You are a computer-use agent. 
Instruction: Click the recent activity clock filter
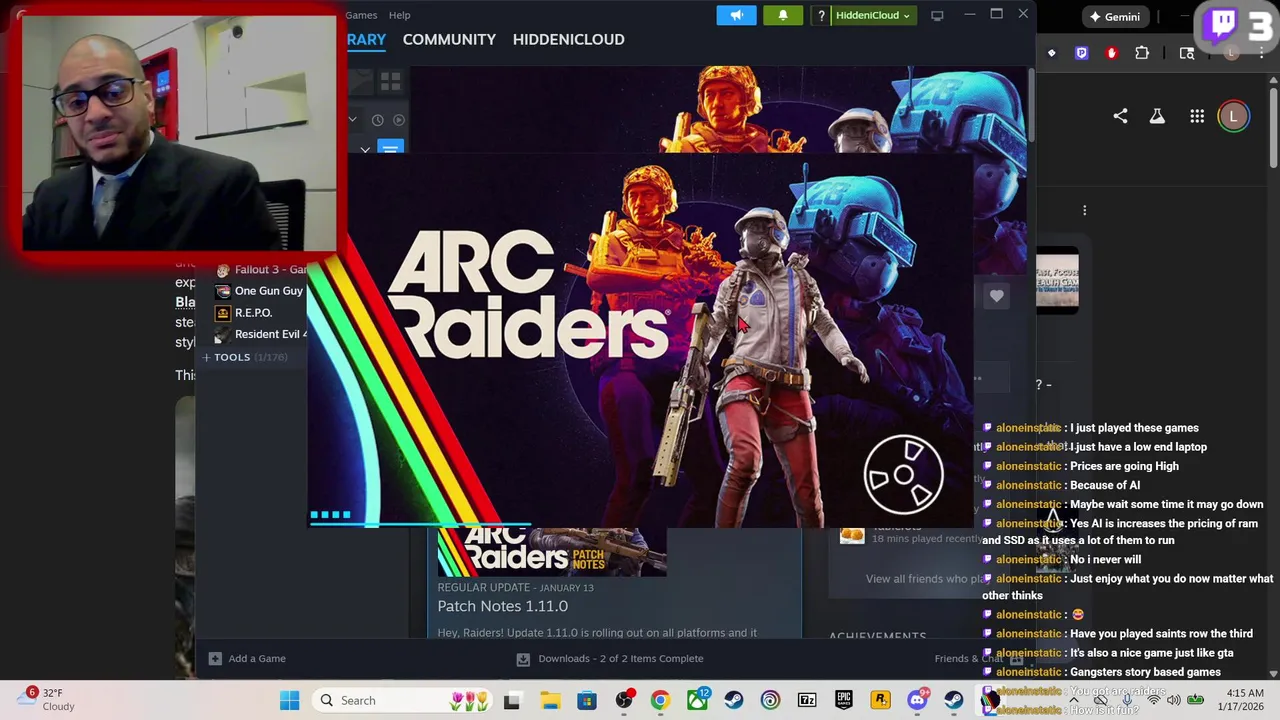[x=377, y=120]
